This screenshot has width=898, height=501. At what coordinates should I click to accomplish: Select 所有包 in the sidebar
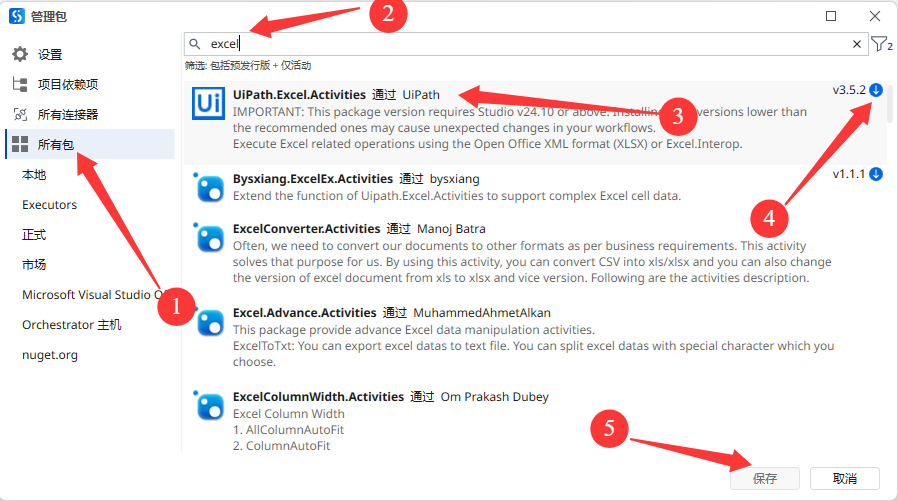click(90, 144)
